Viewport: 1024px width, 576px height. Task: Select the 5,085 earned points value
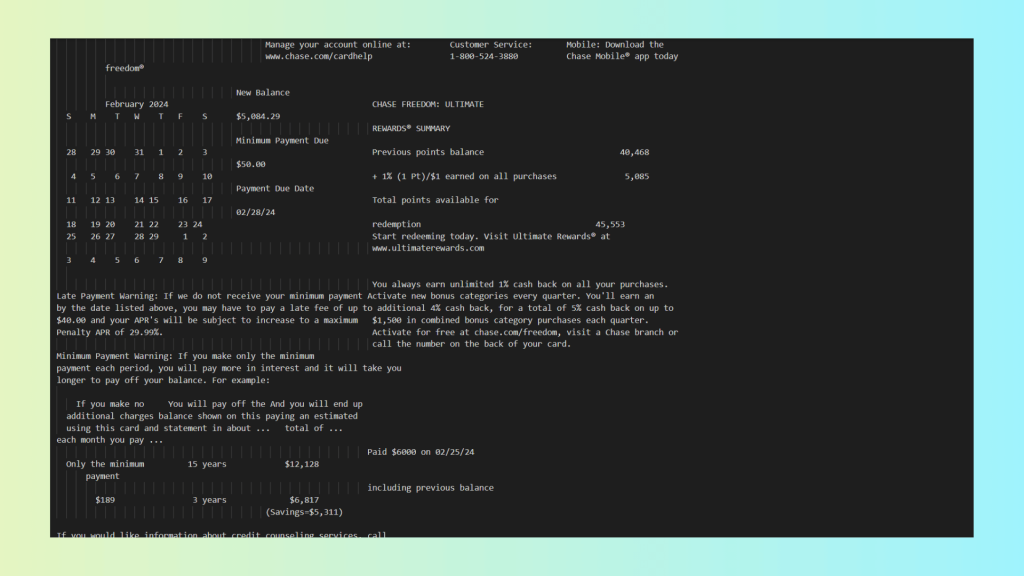tap(637, 177)
